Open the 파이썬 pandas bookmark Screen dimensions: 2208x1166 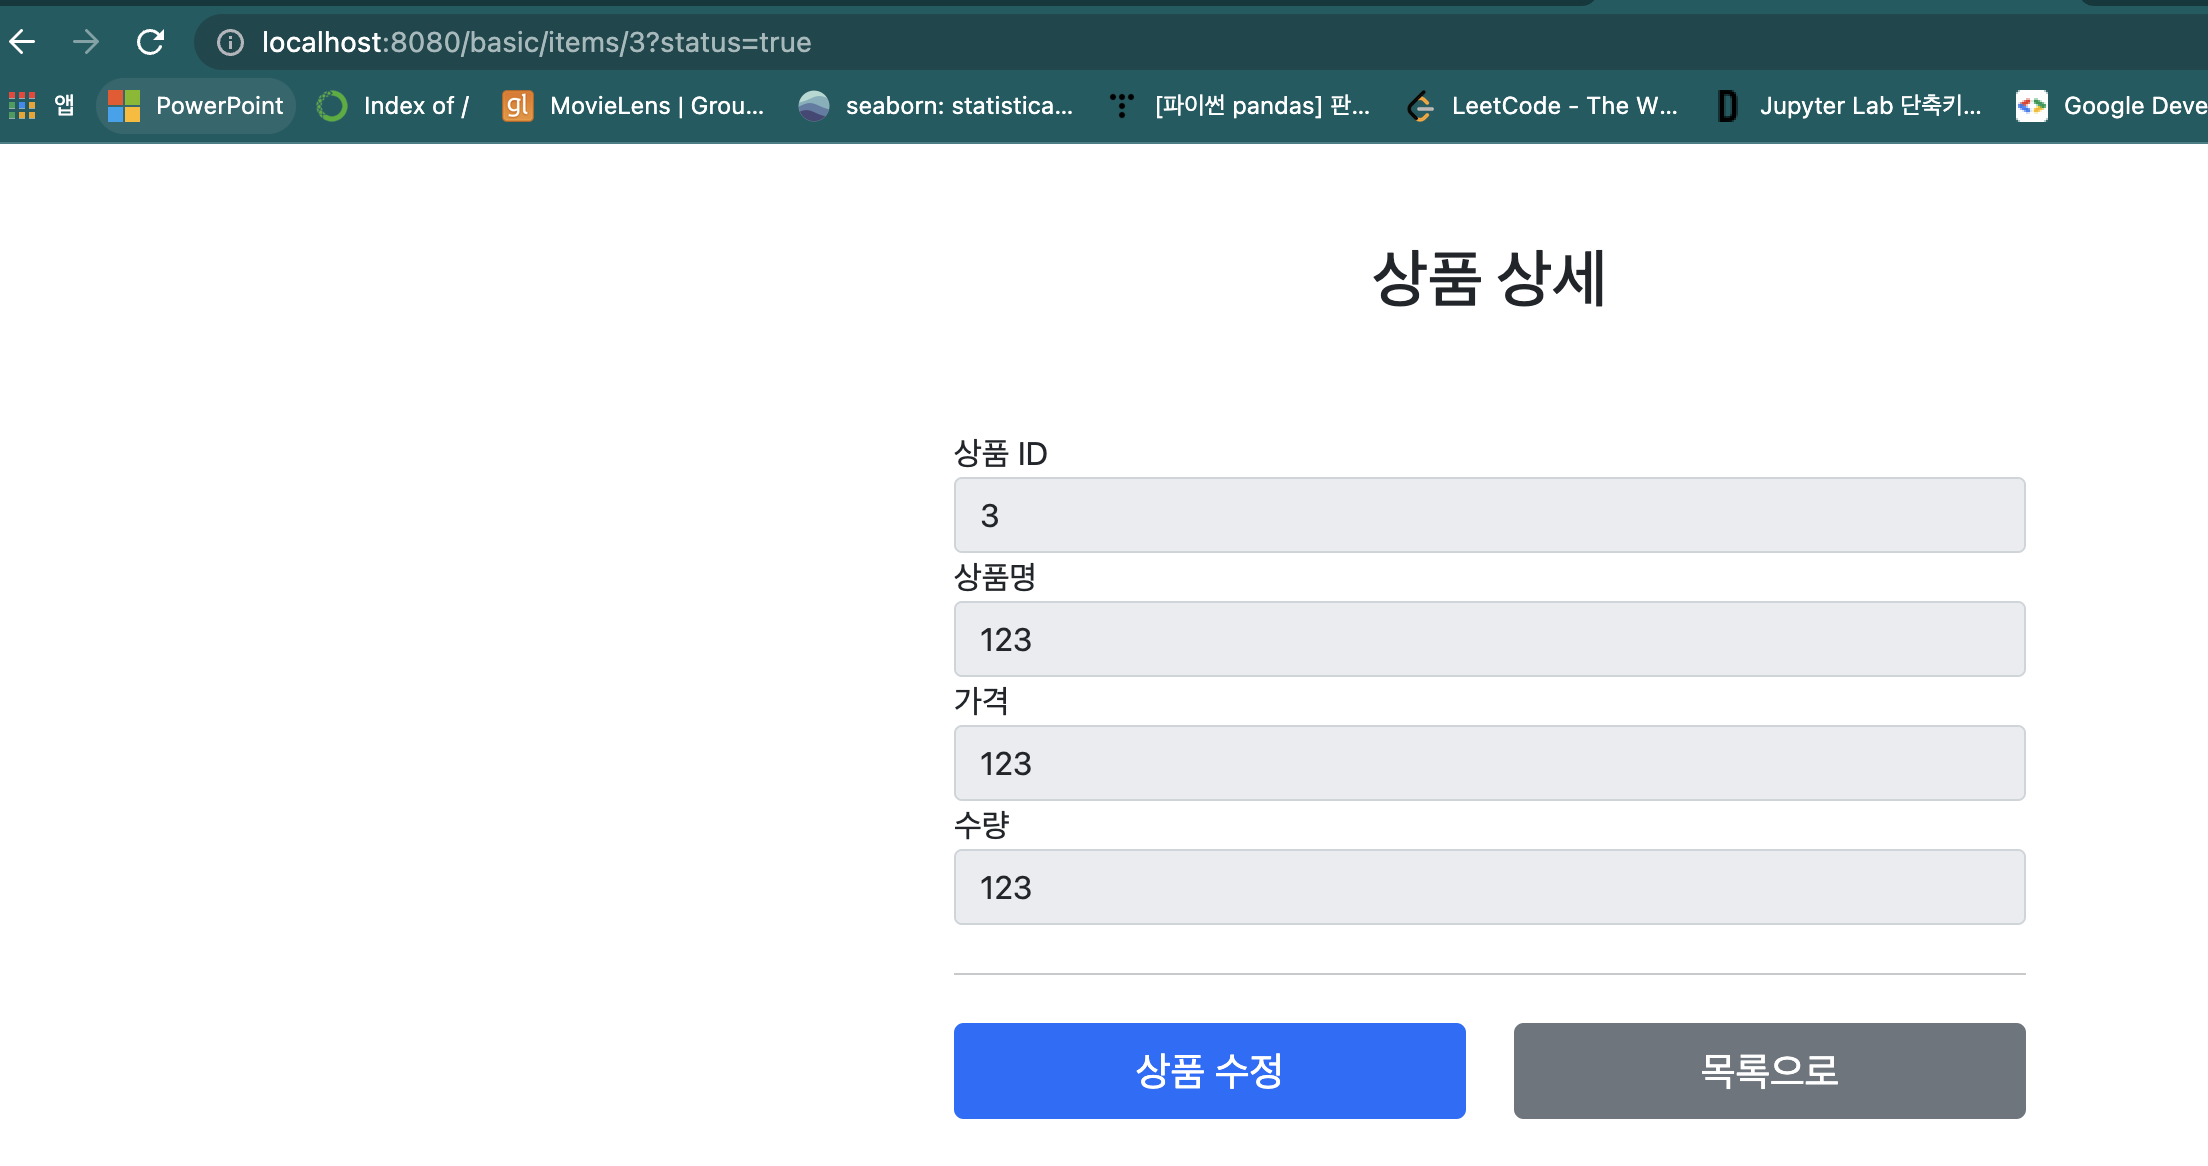tap(1240, 105)
